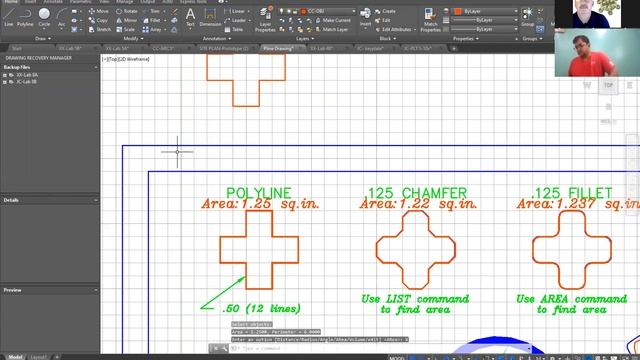Image resolution: width=640 pixels, height=360 pixels.
Task: Select the Line tool
Action: [x=9, y=17]
